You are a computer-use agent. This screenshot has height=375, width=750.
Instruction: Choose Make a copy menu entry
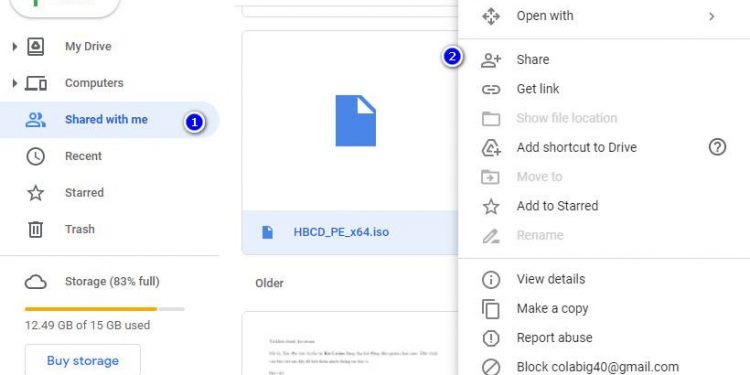coord(552,309)
